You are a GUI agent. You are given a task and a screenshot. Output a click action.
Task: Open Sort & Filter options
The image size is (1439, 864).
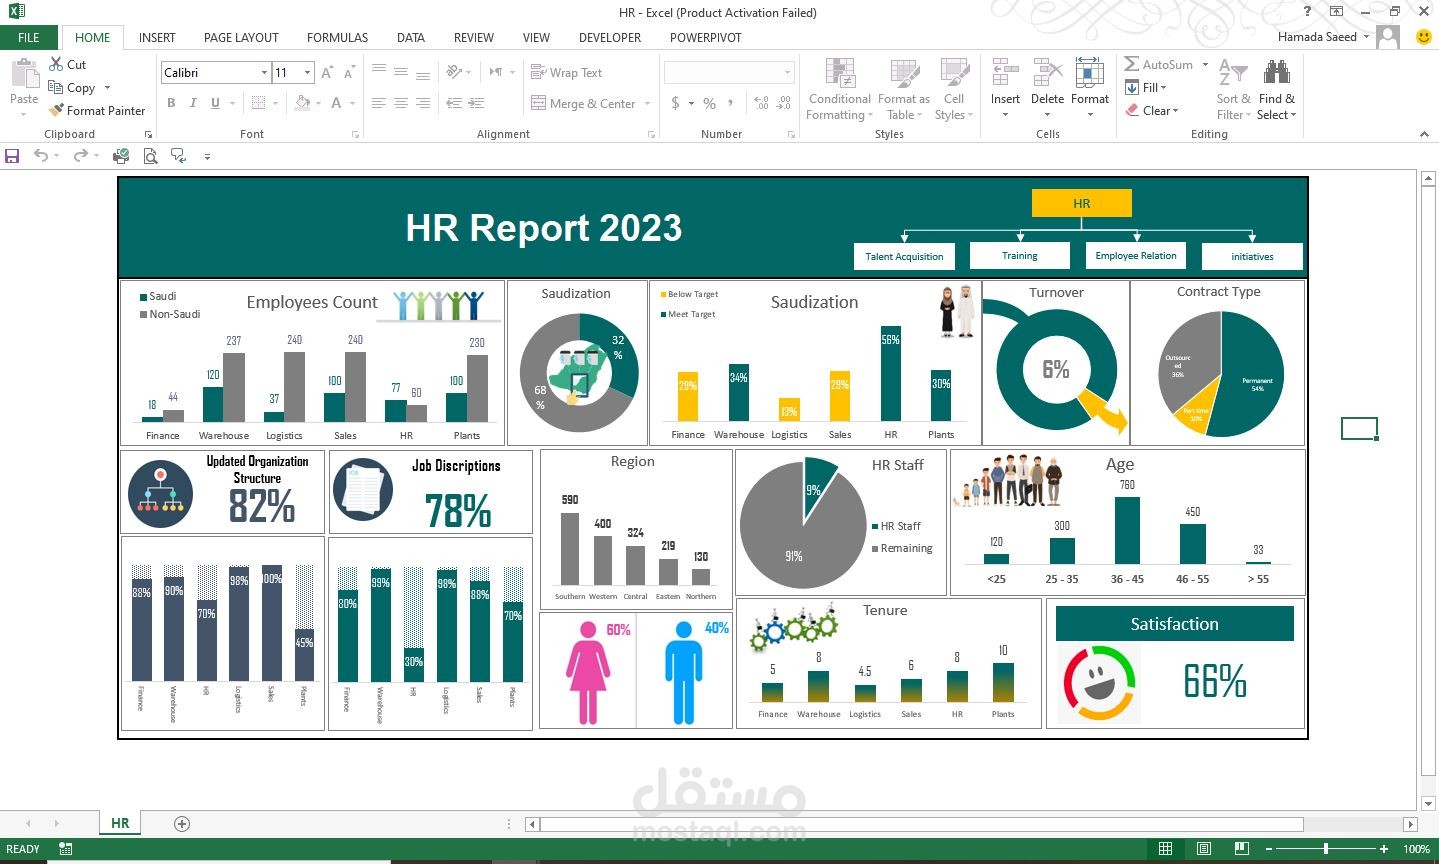click(1233, 88)
